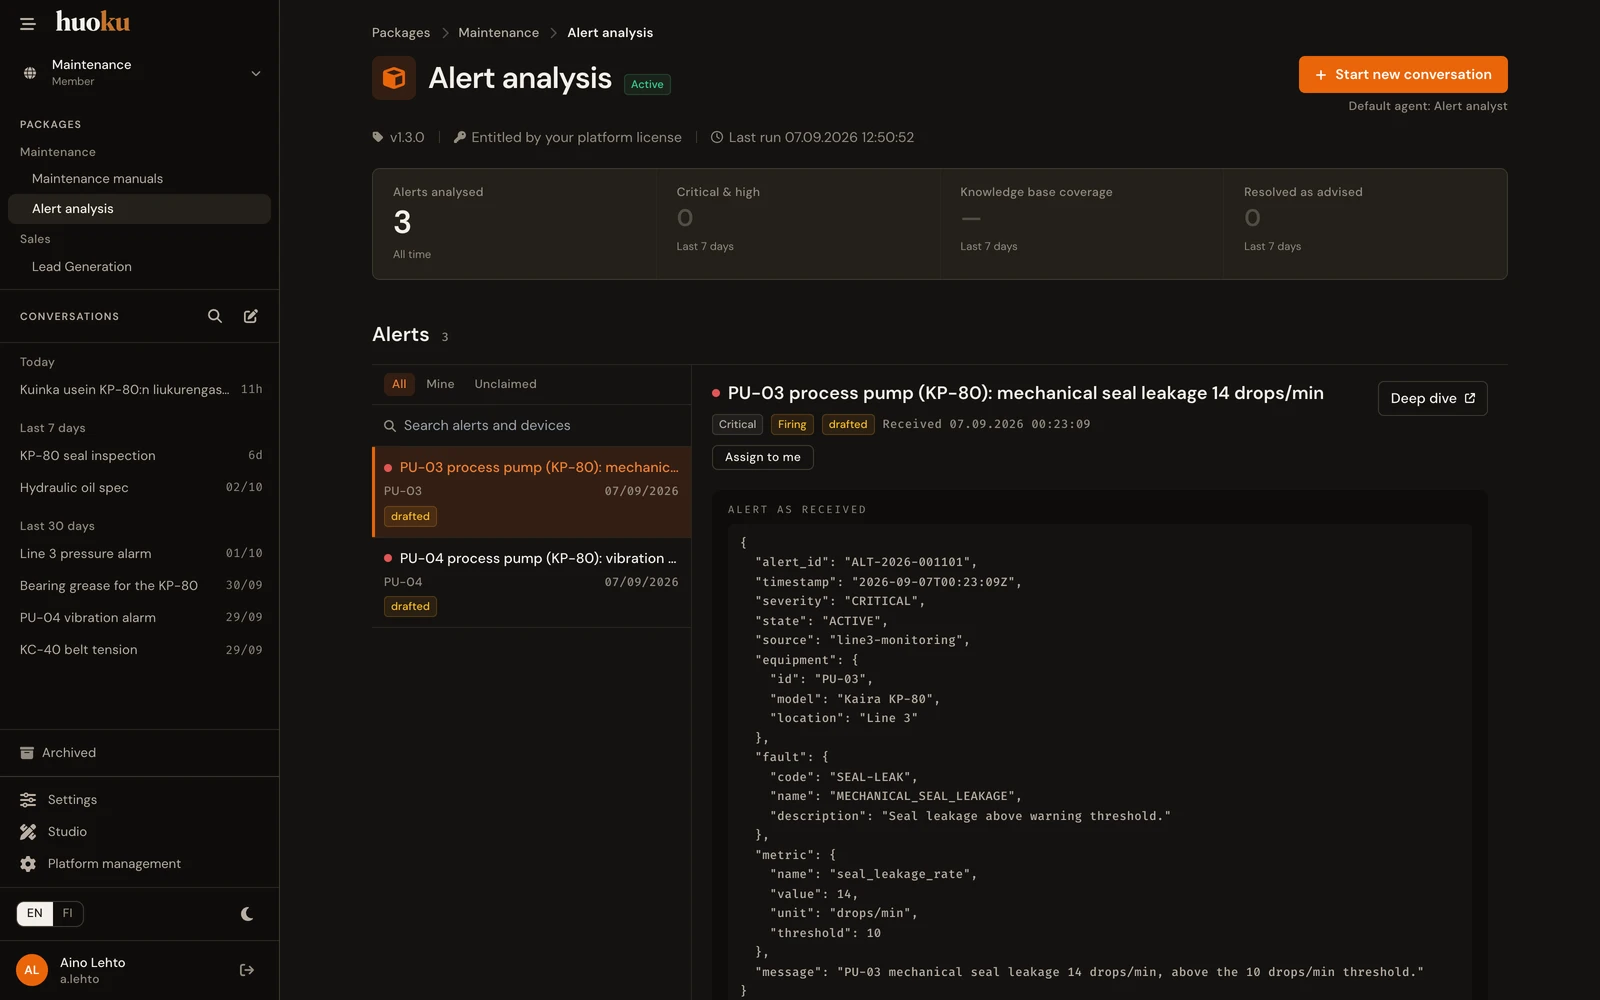Switch language to FI
The image size is (1600, 1000).
point(68,914)
